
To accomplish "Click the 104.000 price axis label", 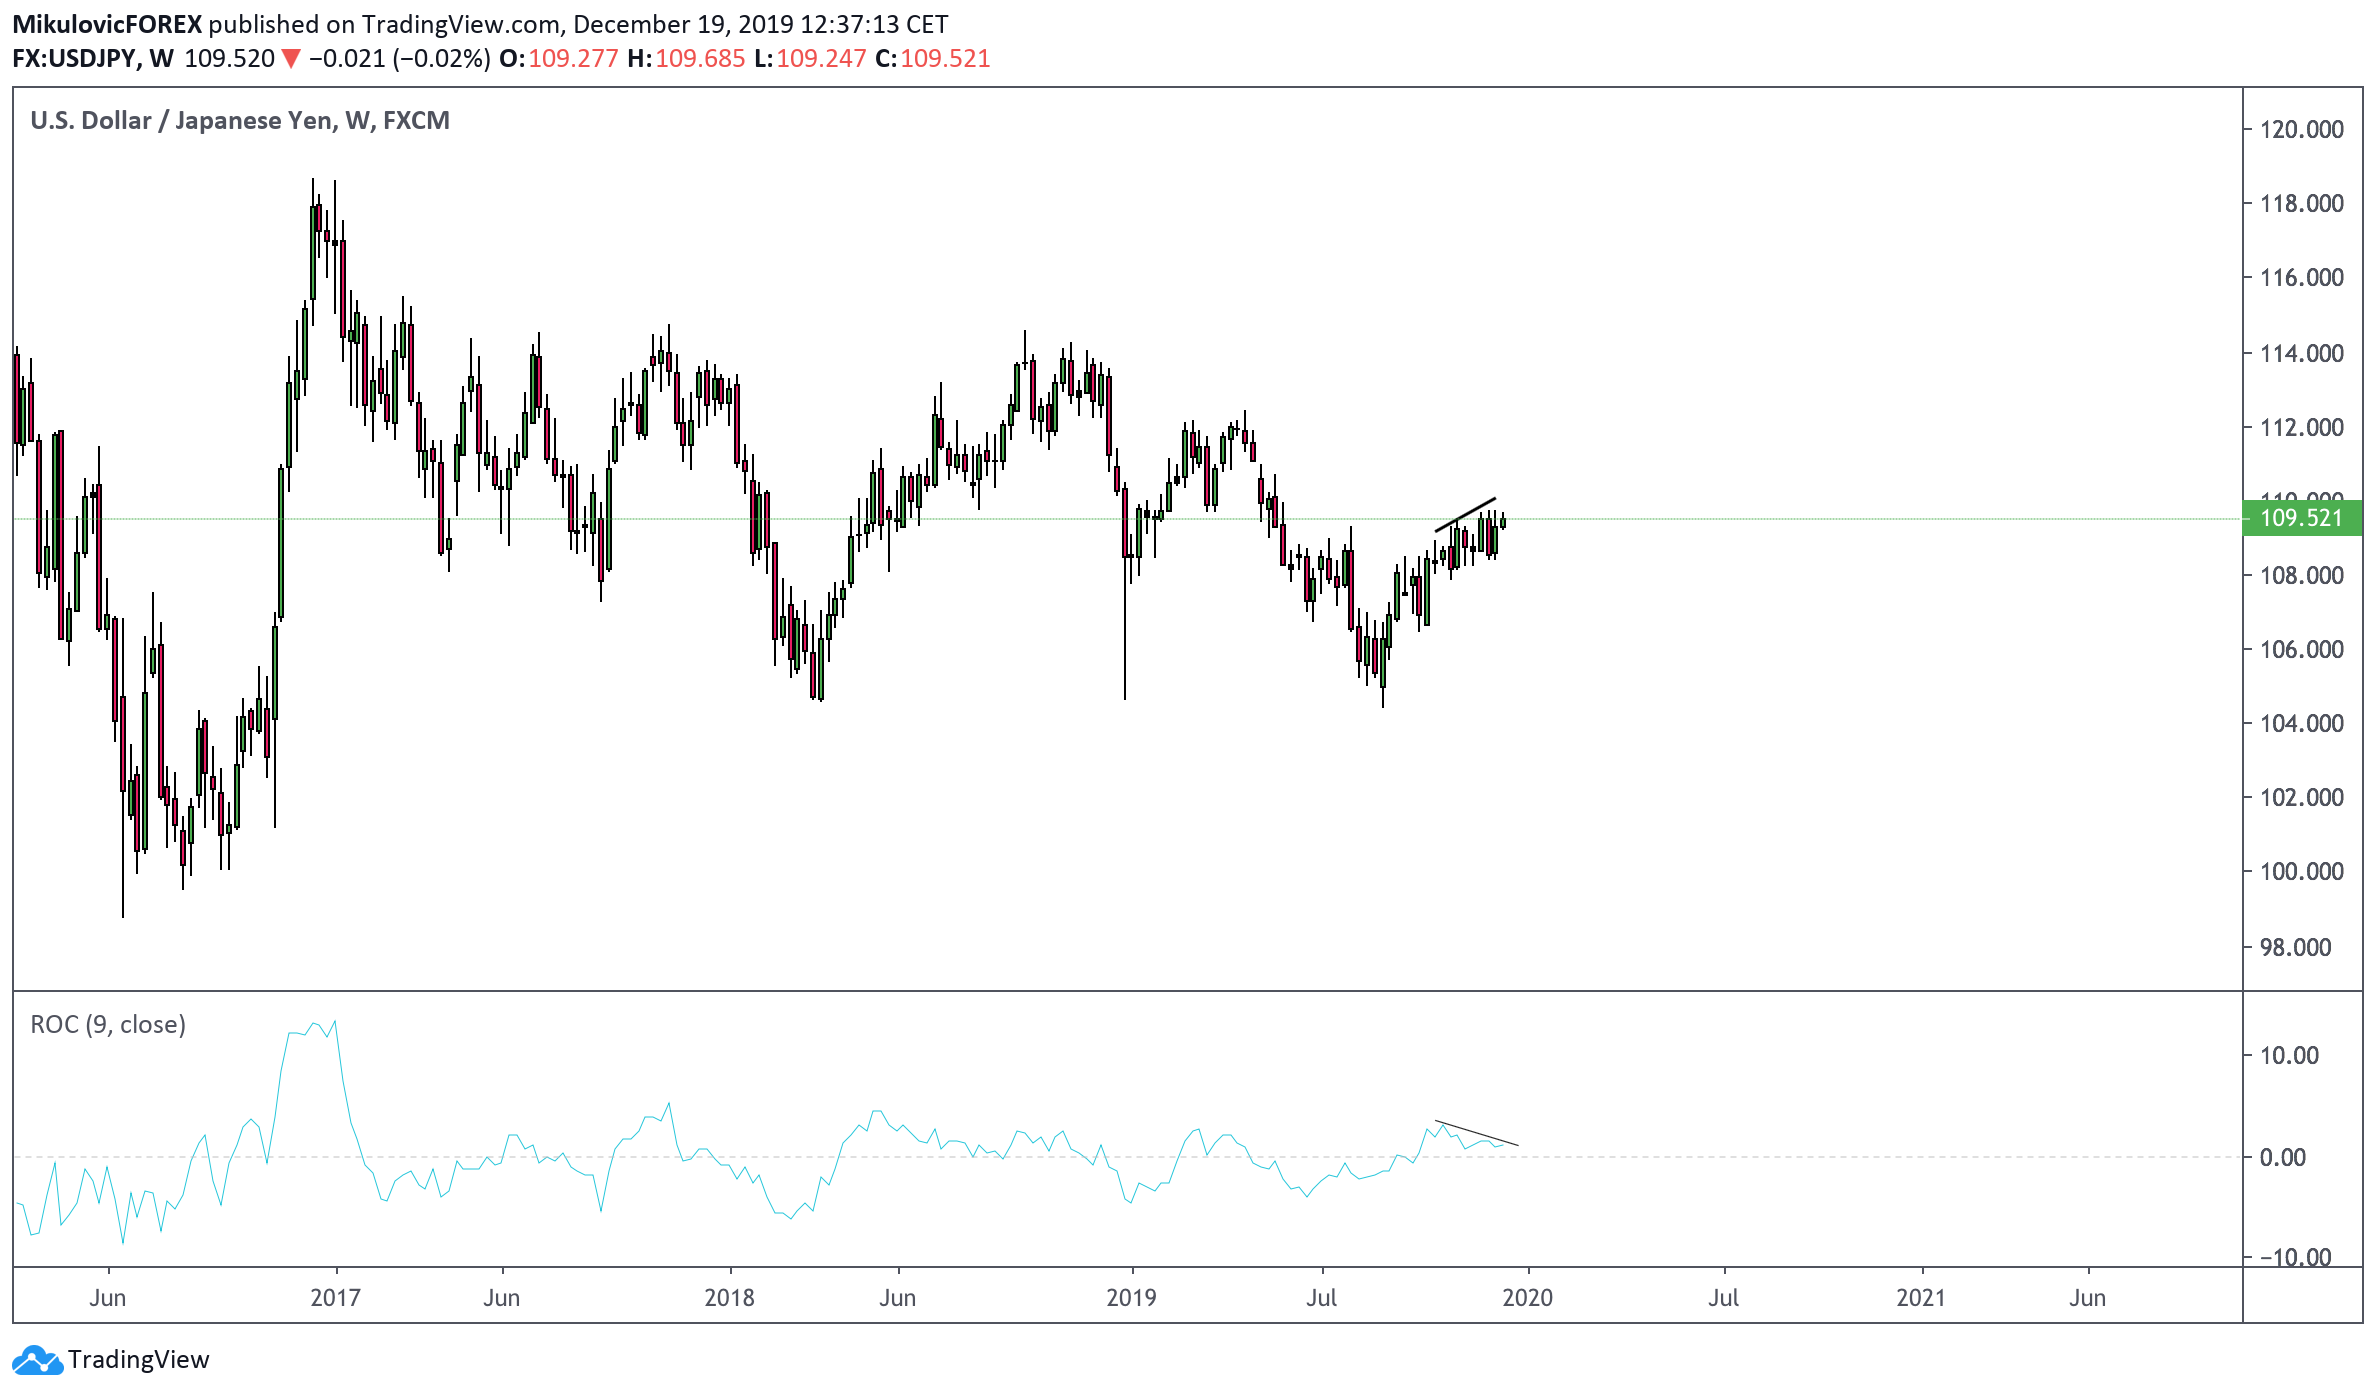I will [x=2302, y=723].
